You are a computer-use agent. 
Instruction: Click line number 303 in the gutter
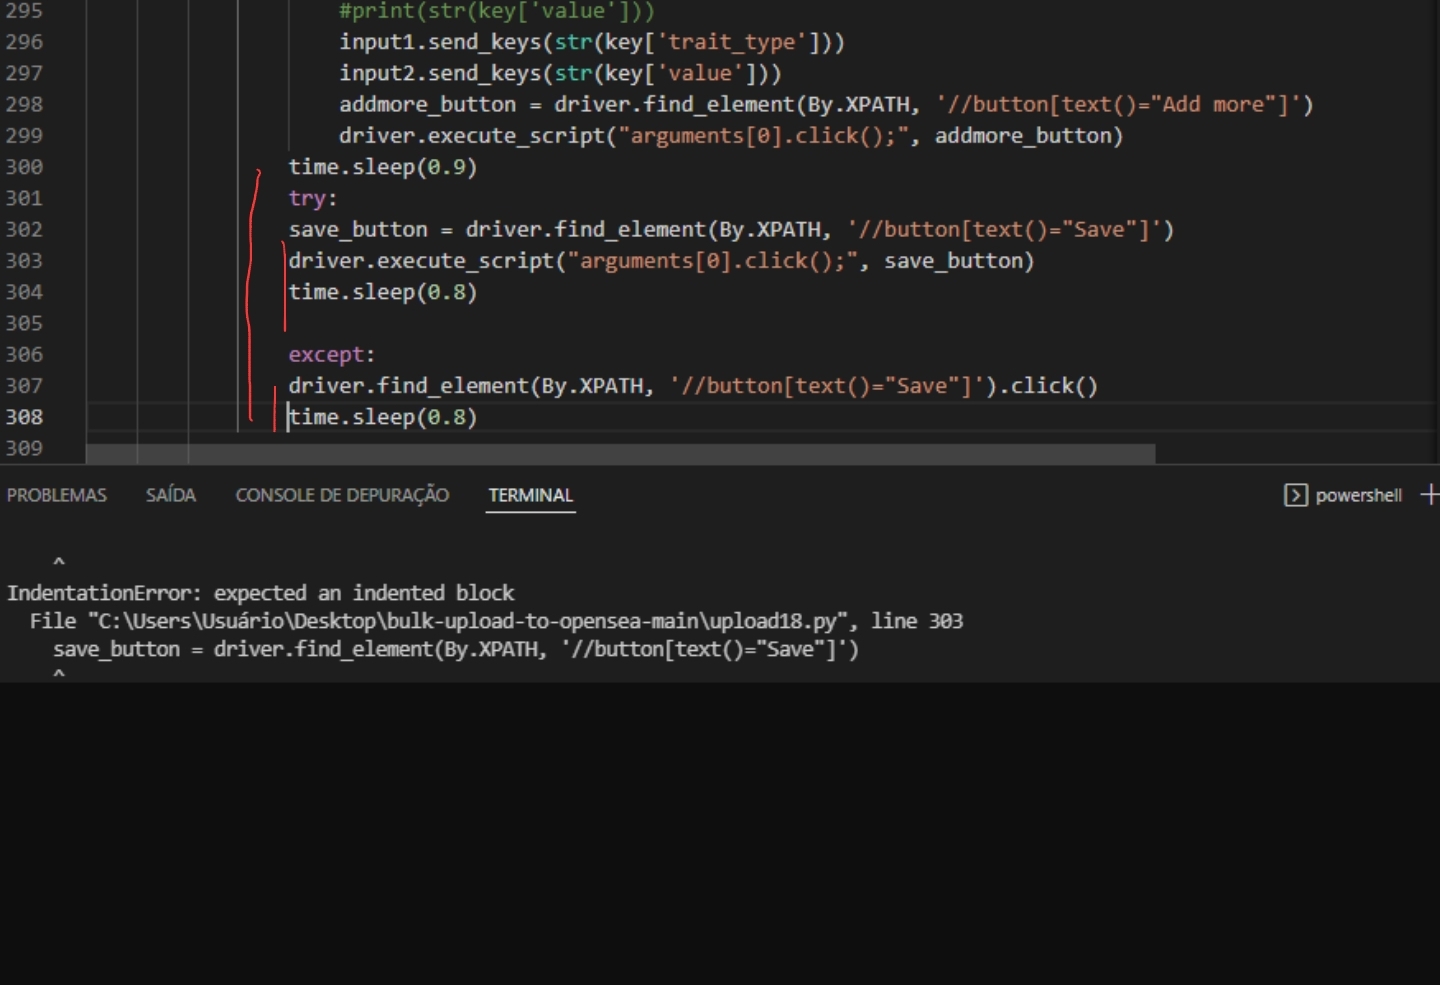pyautogui.click(x=27, y=260)
